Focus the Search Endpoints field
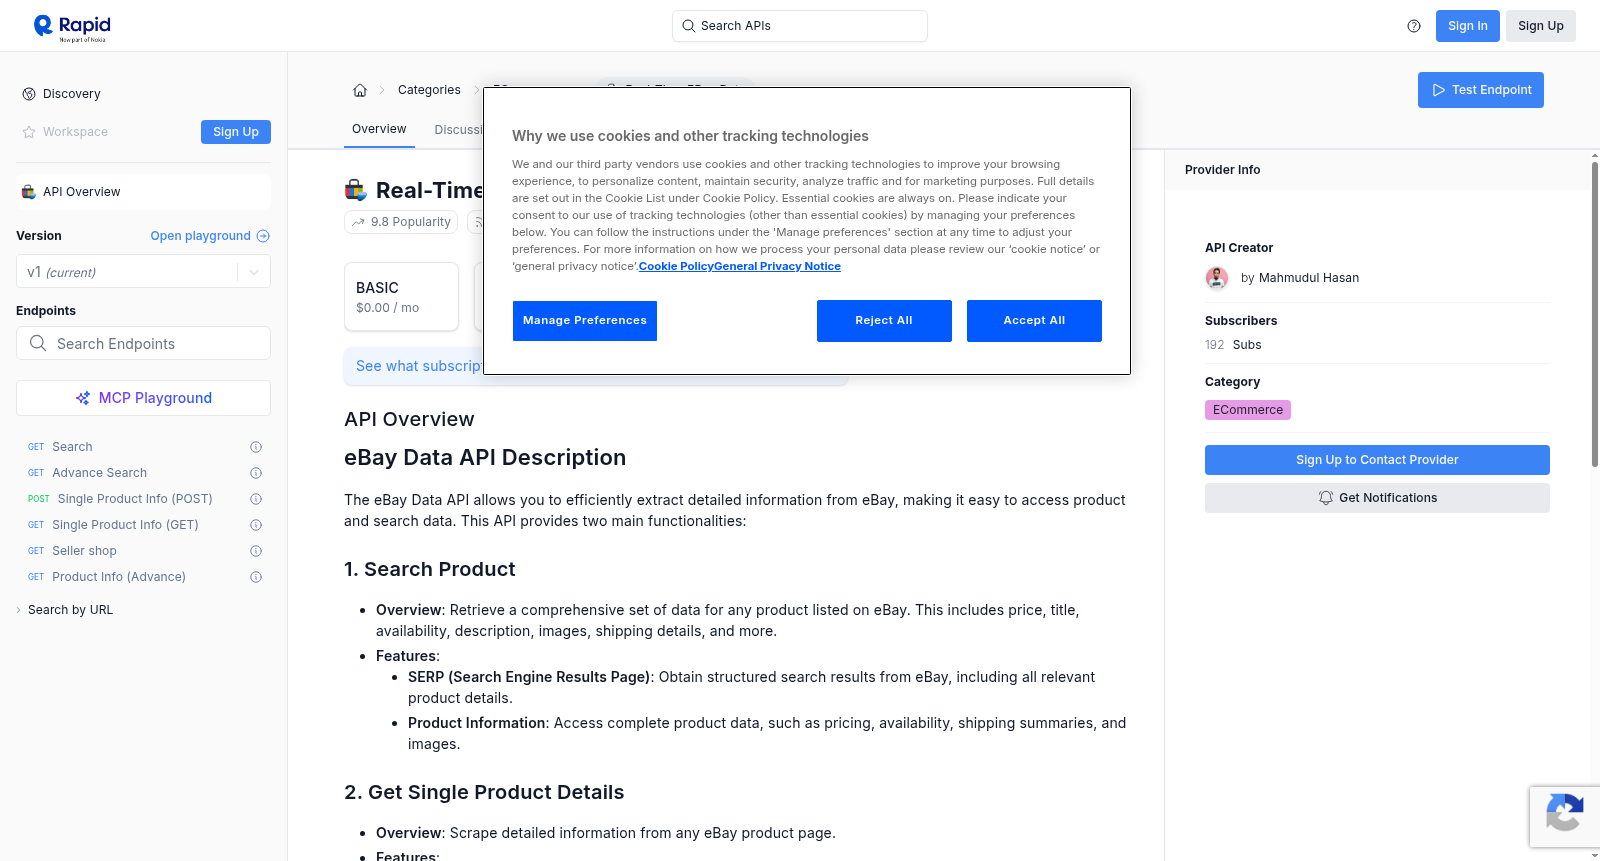The image size is (1600, 861). [x=143, y=343]
